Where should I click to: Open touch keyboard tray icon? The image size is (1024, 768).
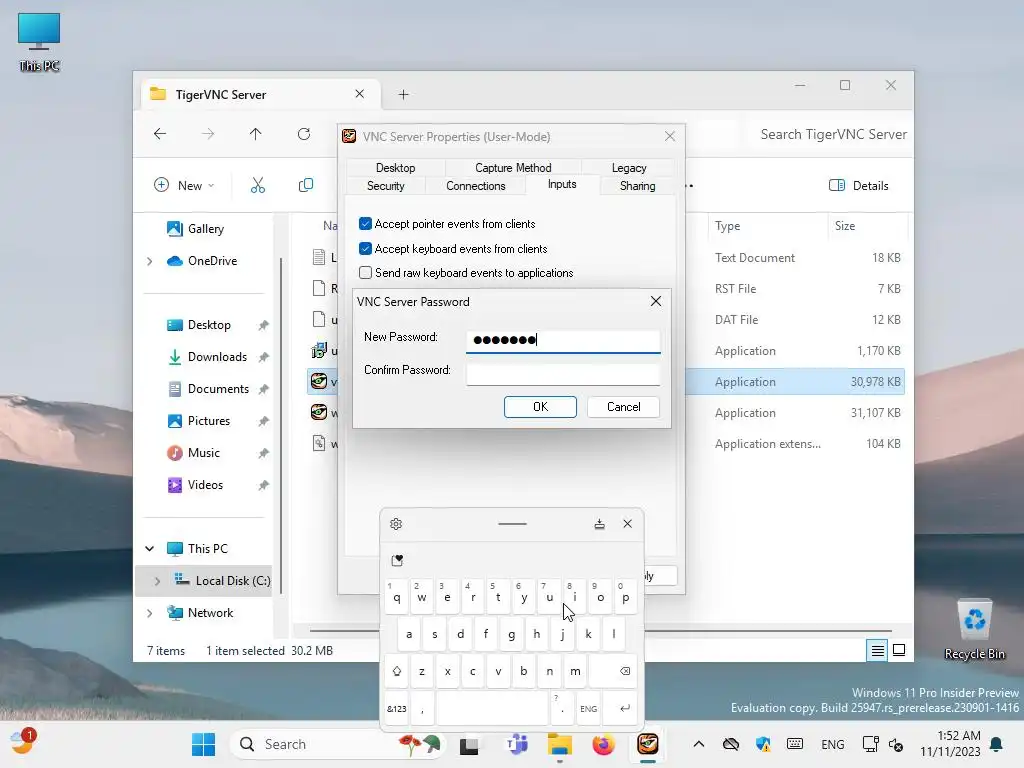click(795, 744)
